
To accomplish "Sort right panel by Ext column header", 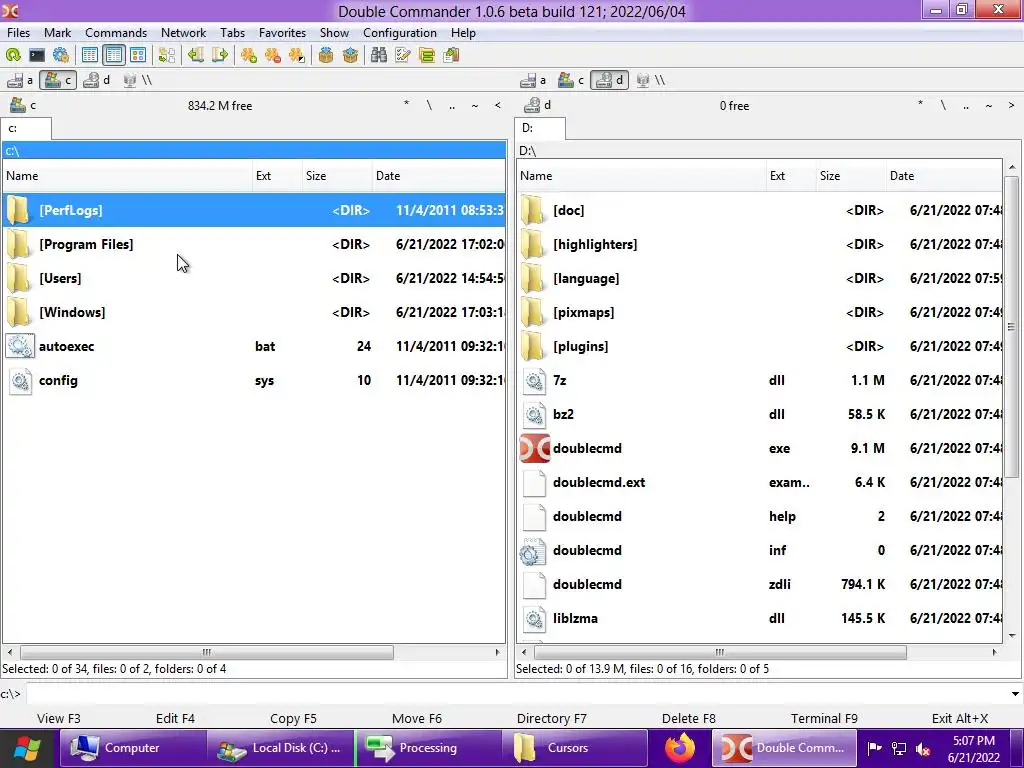I will pos(790,176).
